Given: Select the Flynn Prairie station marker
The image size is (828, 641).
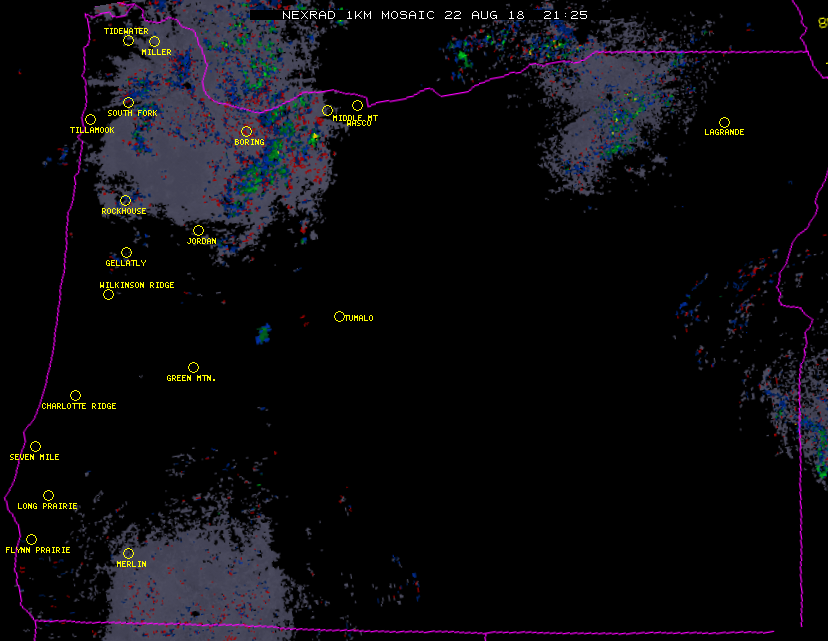Looking at the screenshot, I should [x=31, y=539].
